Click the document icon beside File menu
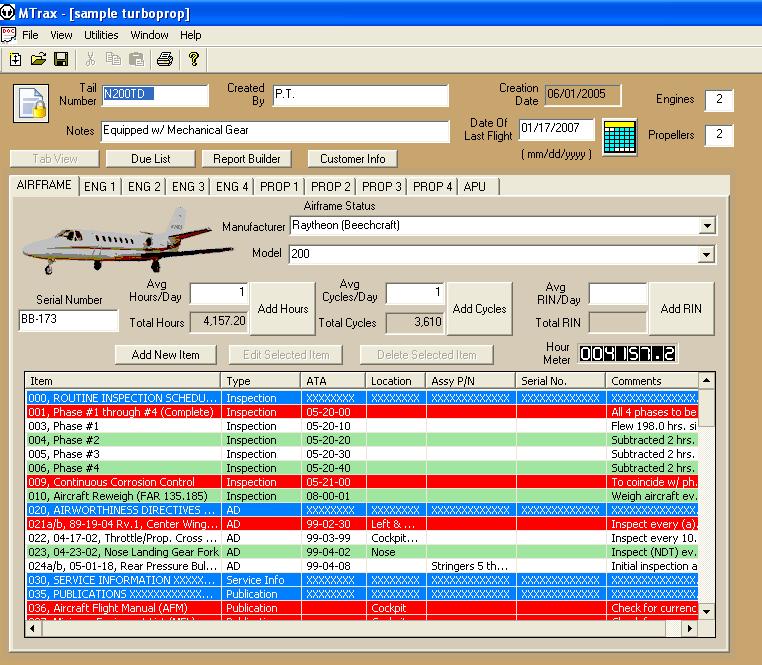Viewport: 762px width, 665px height. tap(8, 35)
